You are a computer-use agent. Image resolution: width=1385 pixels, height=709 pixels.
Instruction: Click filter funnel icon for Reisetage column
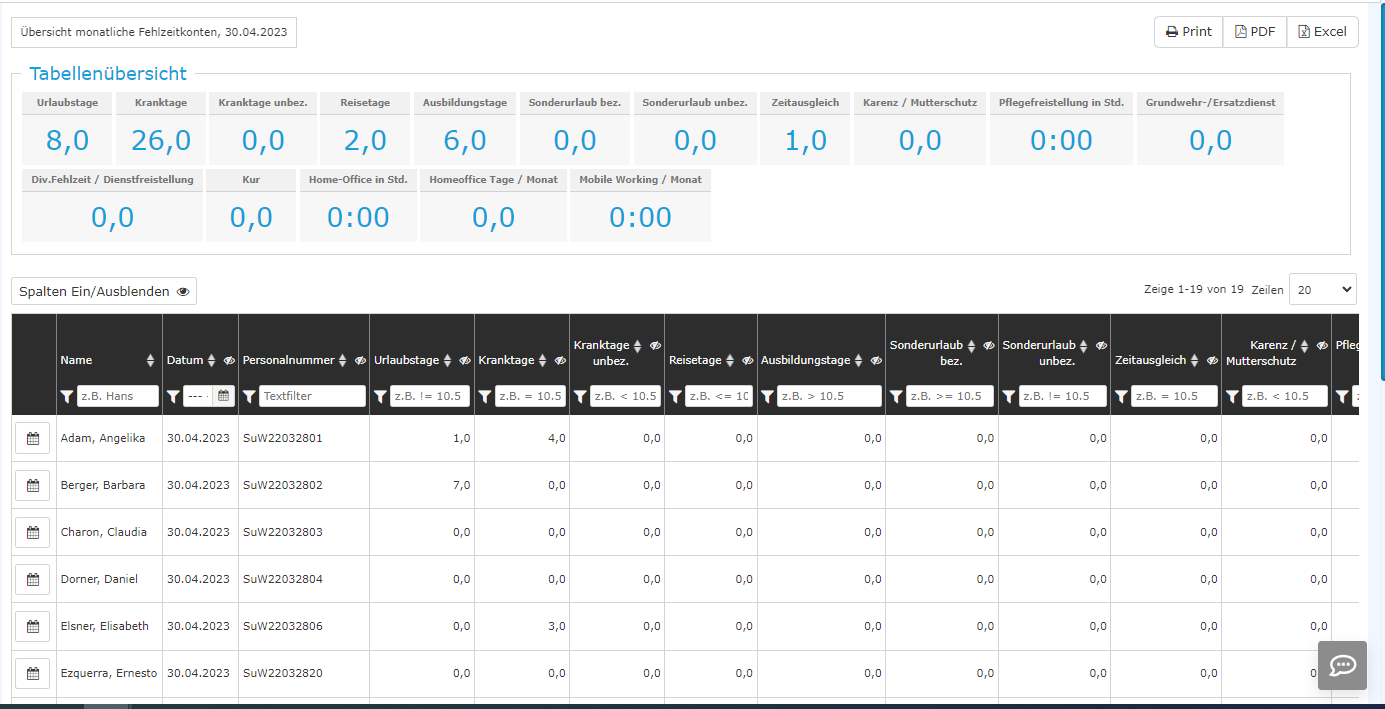pos(675,397)
